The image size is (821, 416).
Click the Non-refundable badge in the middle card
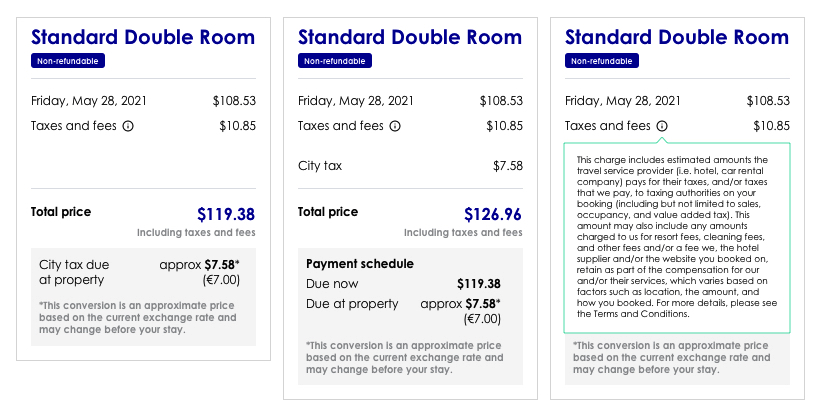click(335, 61)
